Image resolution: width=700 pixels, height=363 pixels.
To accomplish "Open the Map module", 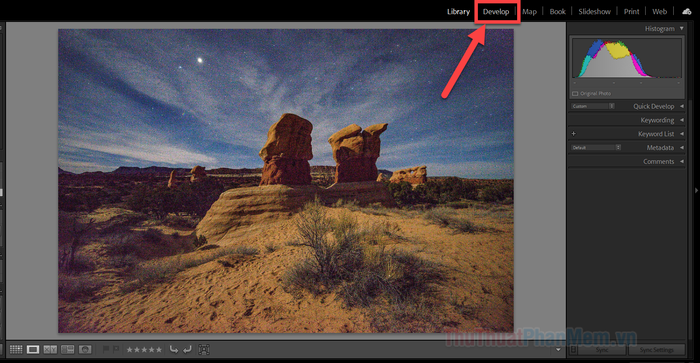I will pos(529,12).
